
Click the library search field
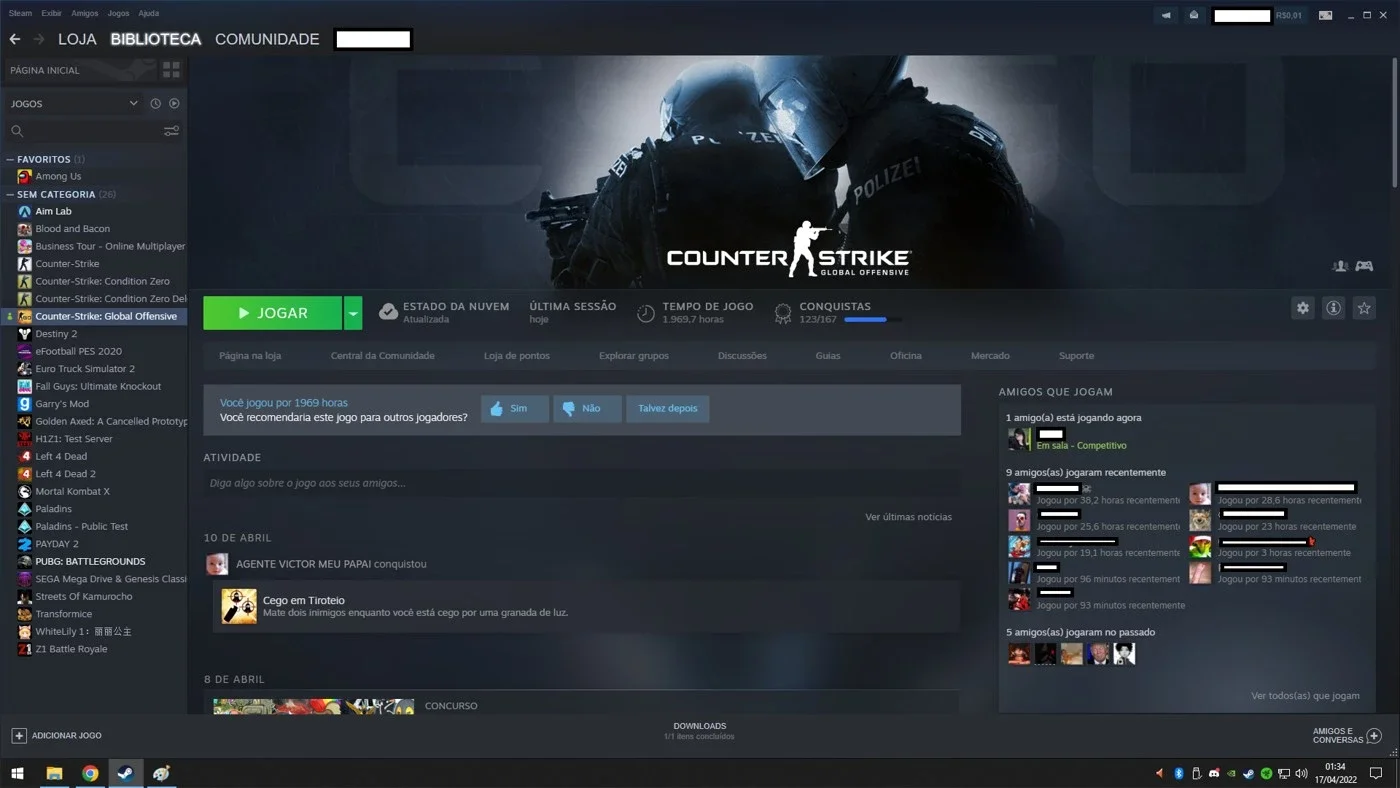coord(83,131)
